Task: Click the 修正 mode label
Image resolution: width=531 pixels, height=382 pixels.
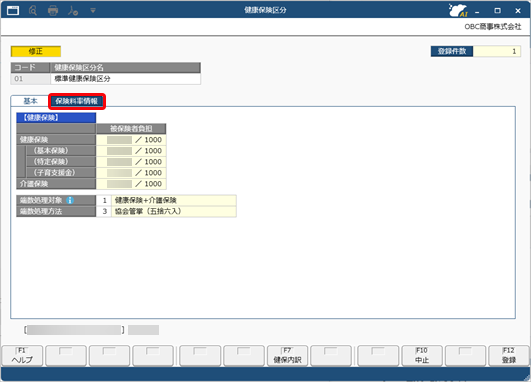Action: click(36, 51)
